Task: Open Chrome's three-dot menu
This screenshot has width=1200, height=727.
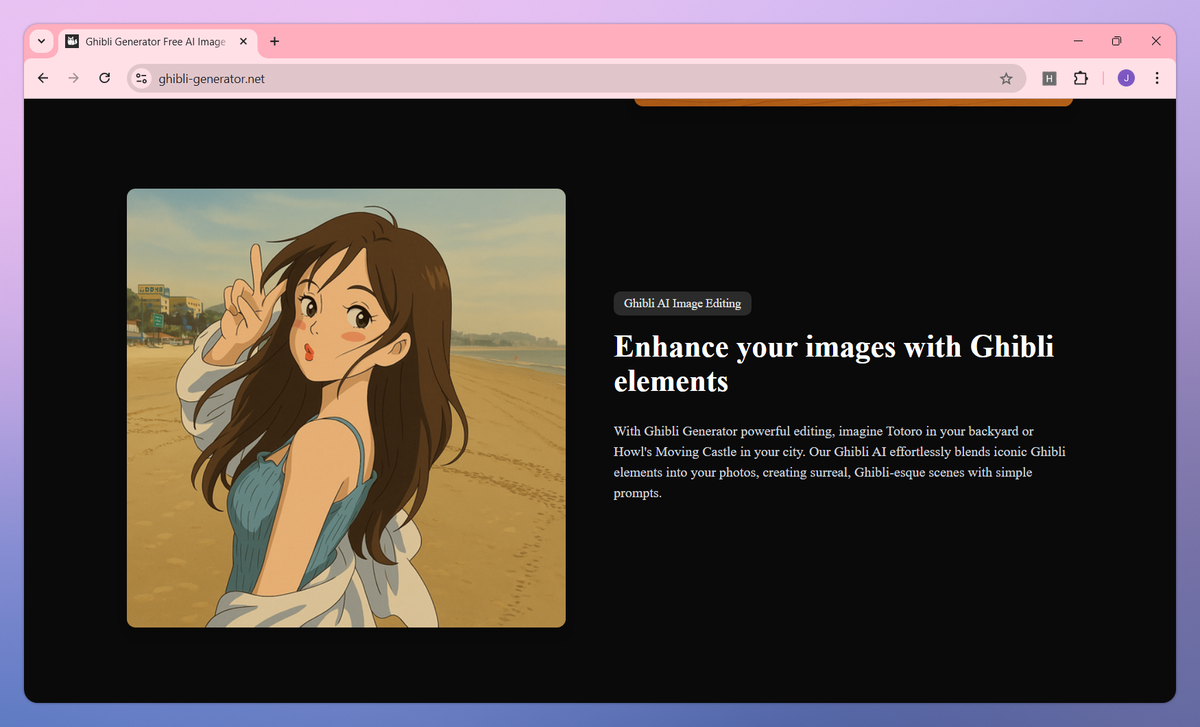Action: click(x=1157, y=78)
